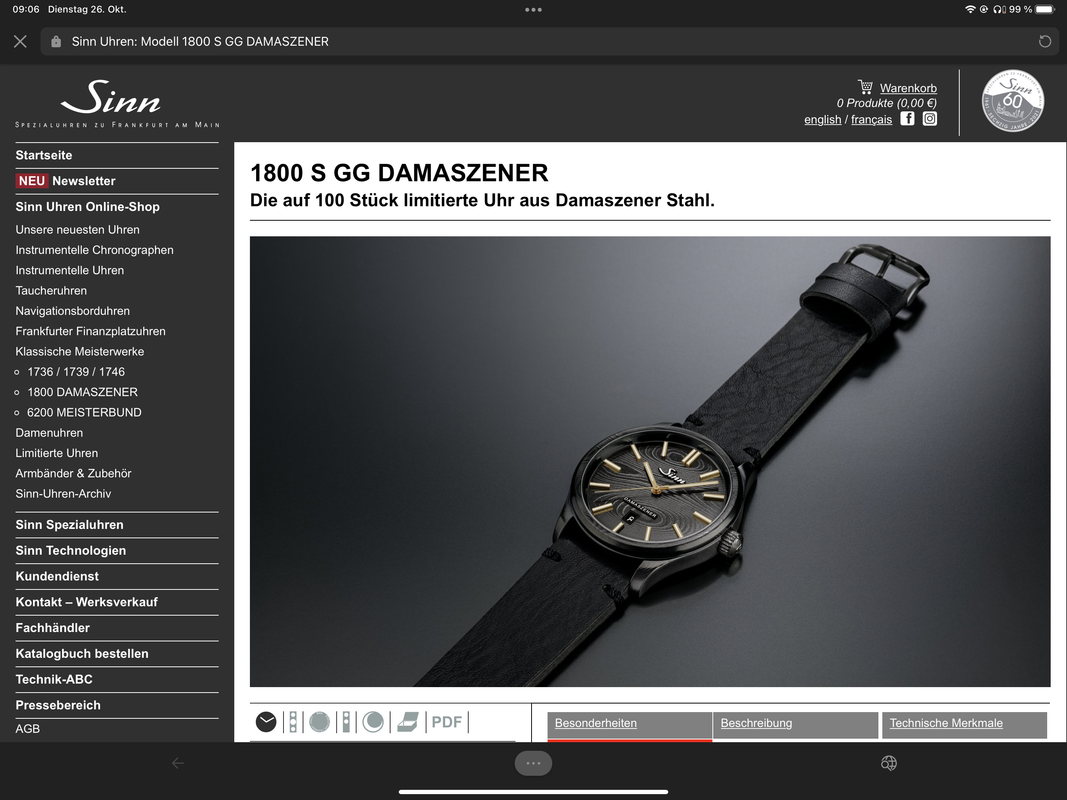Open Kontakt – Werksverkauf page
1067x800 pixels.
(x=86, y=603)
